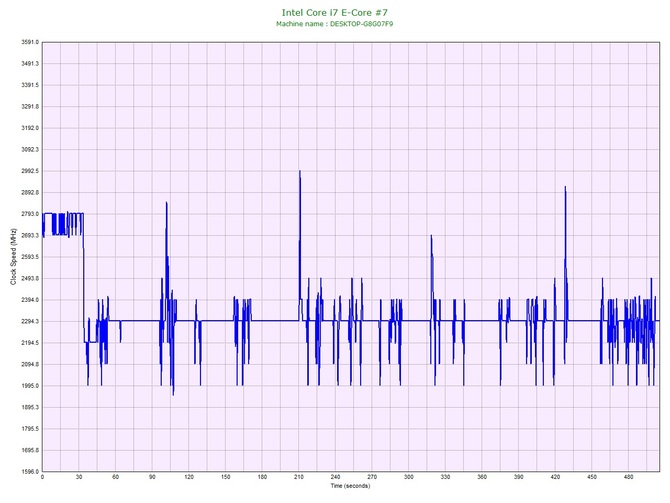Click the 3591.0 y-axis value

30,42
